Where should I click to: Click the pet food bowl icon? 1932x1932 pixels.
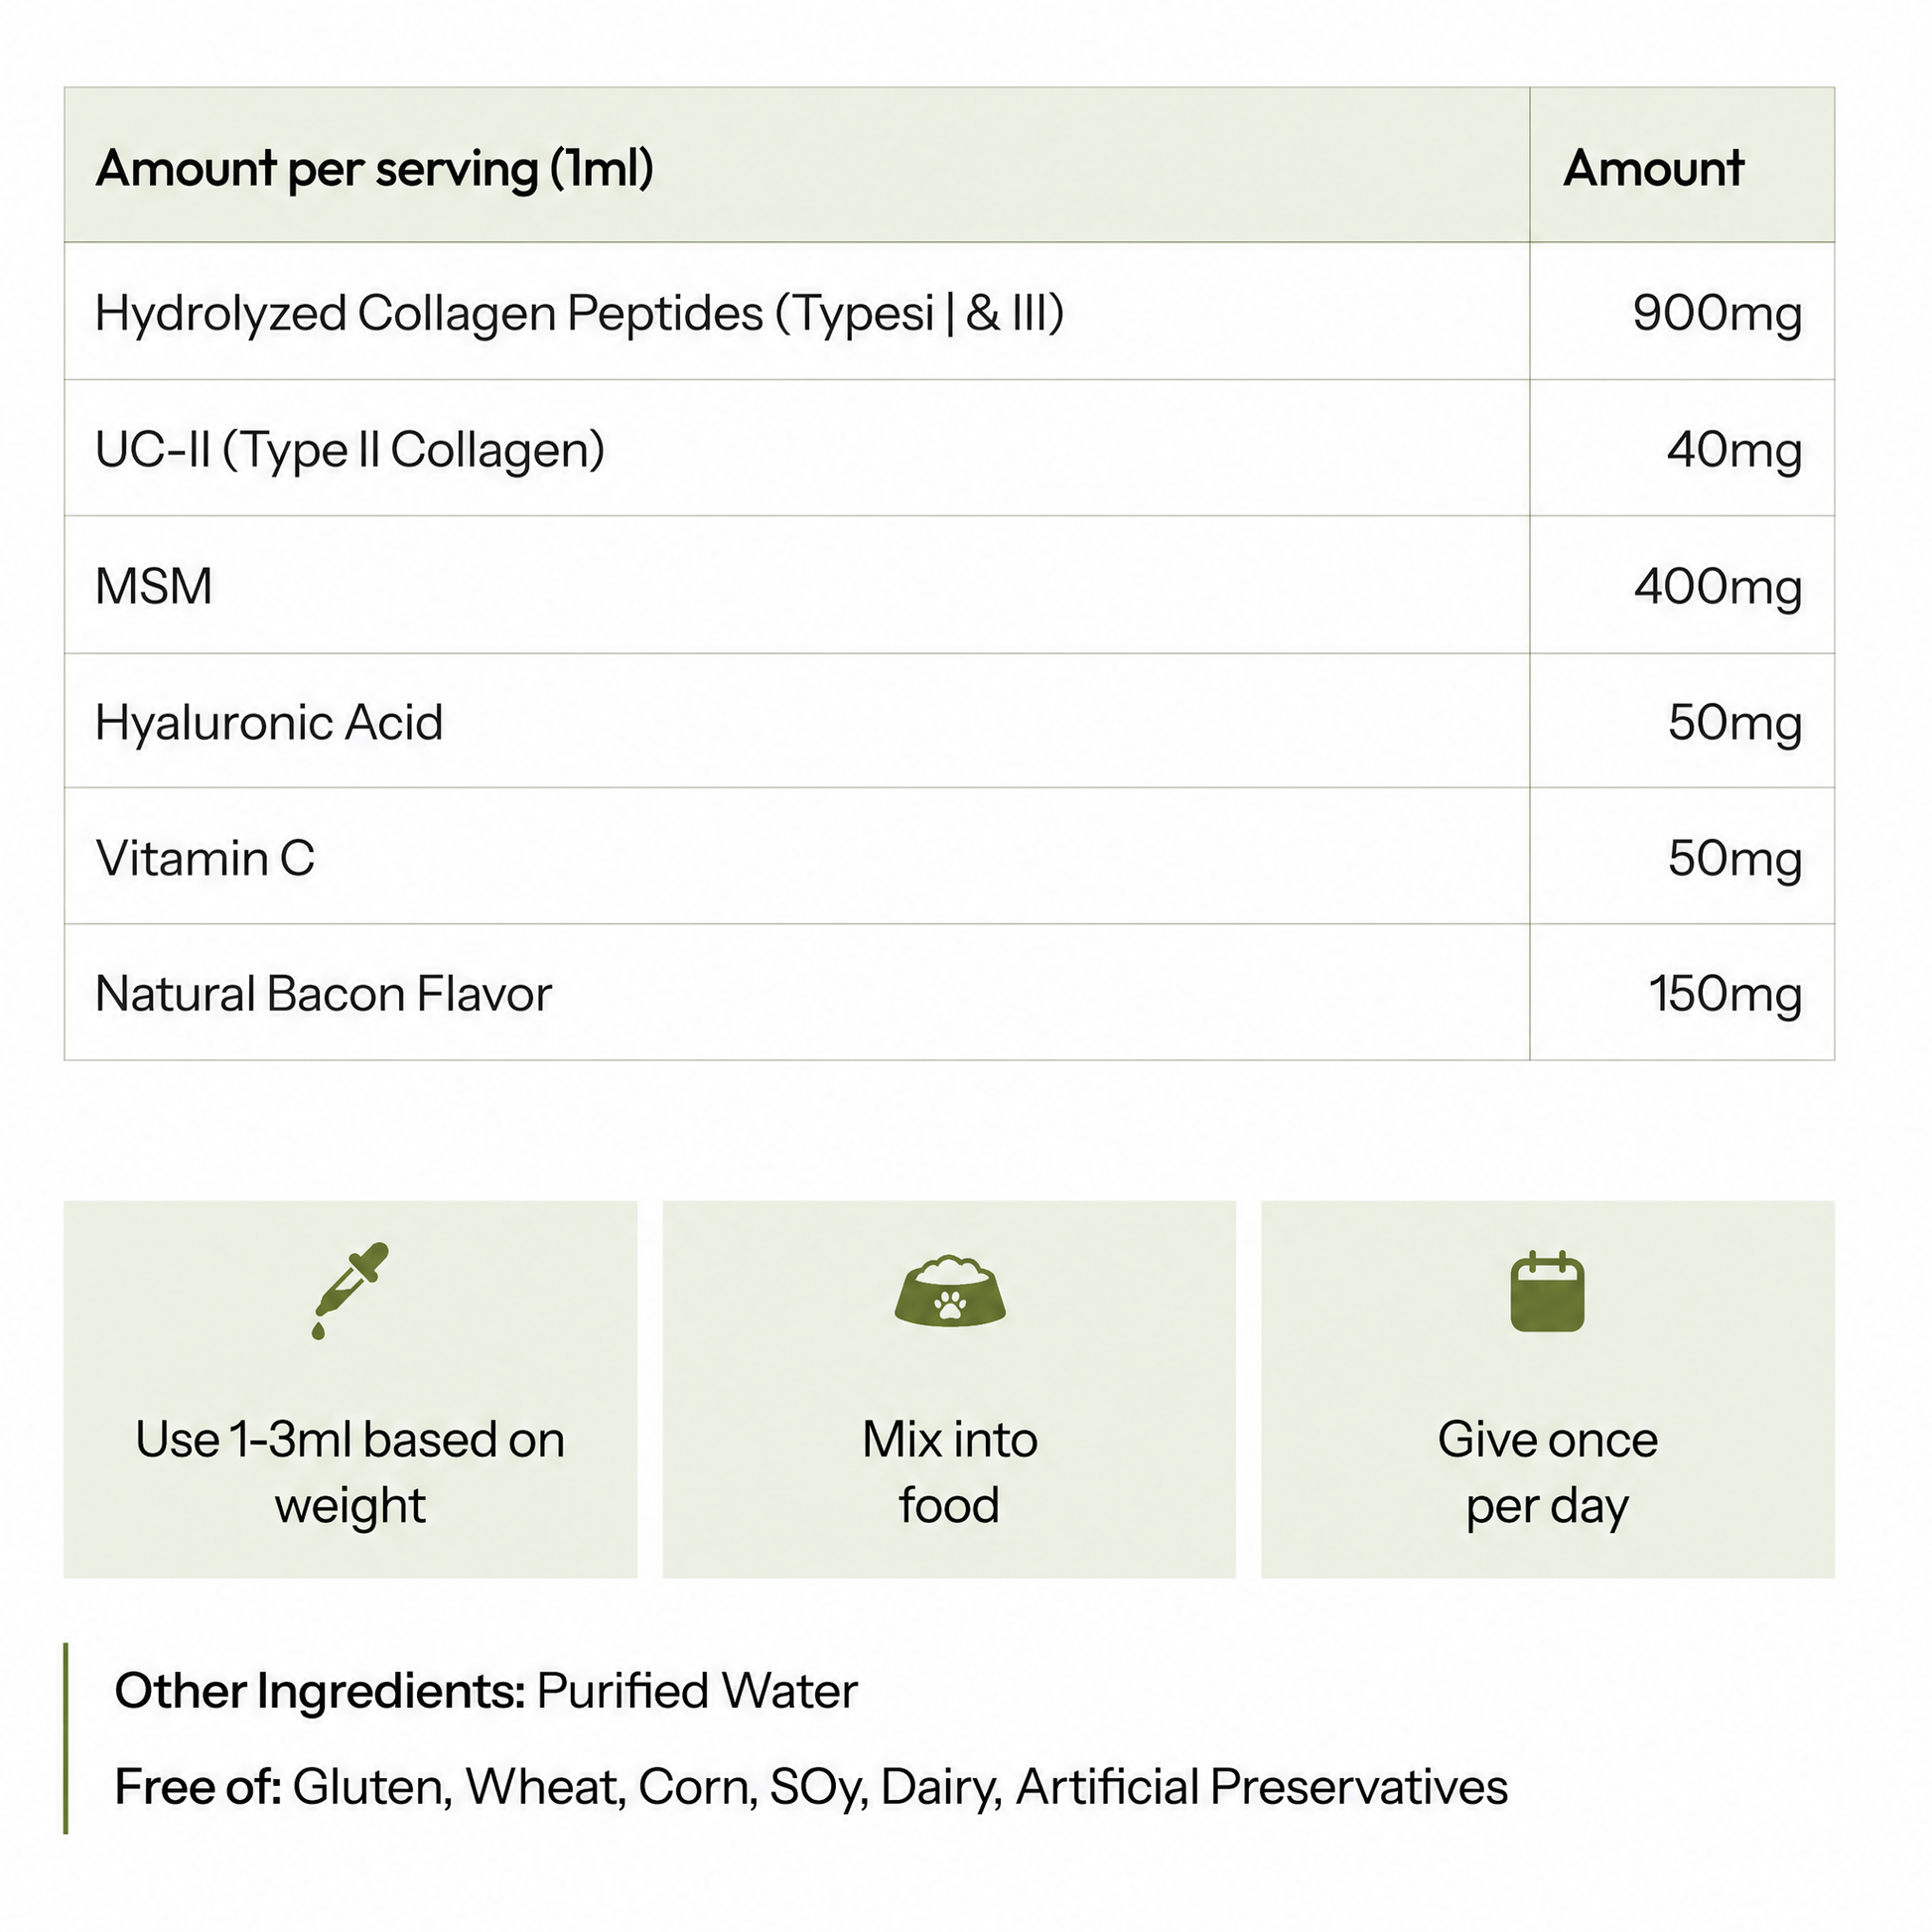point(949,1291)
